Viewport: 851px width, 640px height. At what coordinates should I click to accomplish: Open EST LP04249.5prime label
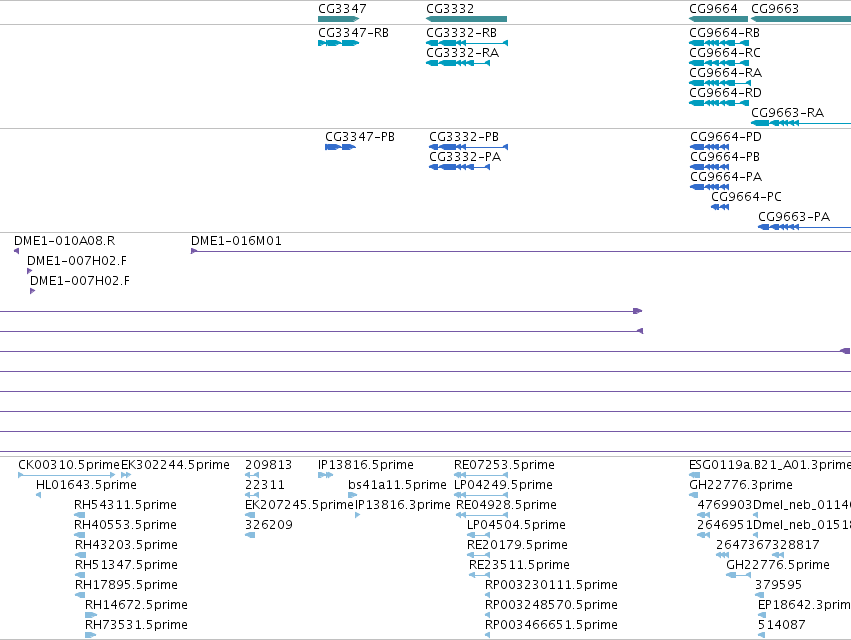point(503,485)
